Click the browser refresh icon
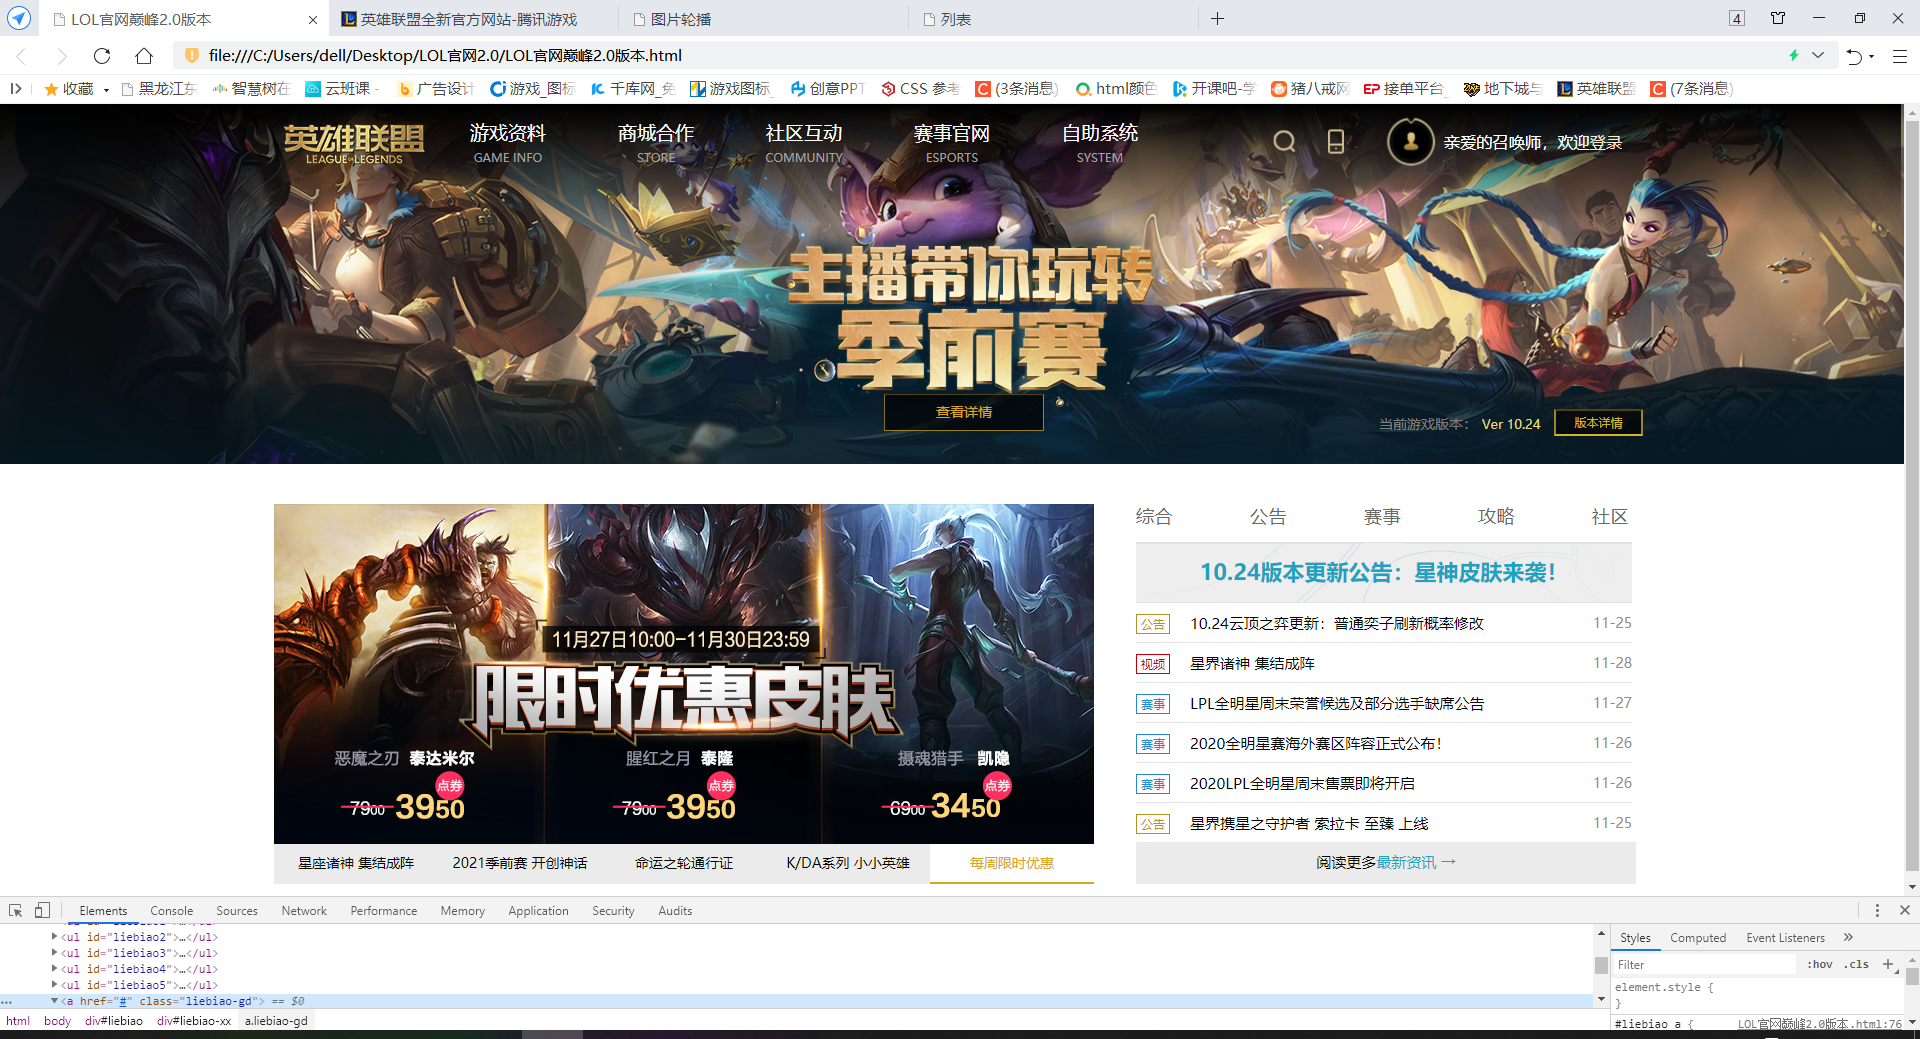 tap(102, 55)
